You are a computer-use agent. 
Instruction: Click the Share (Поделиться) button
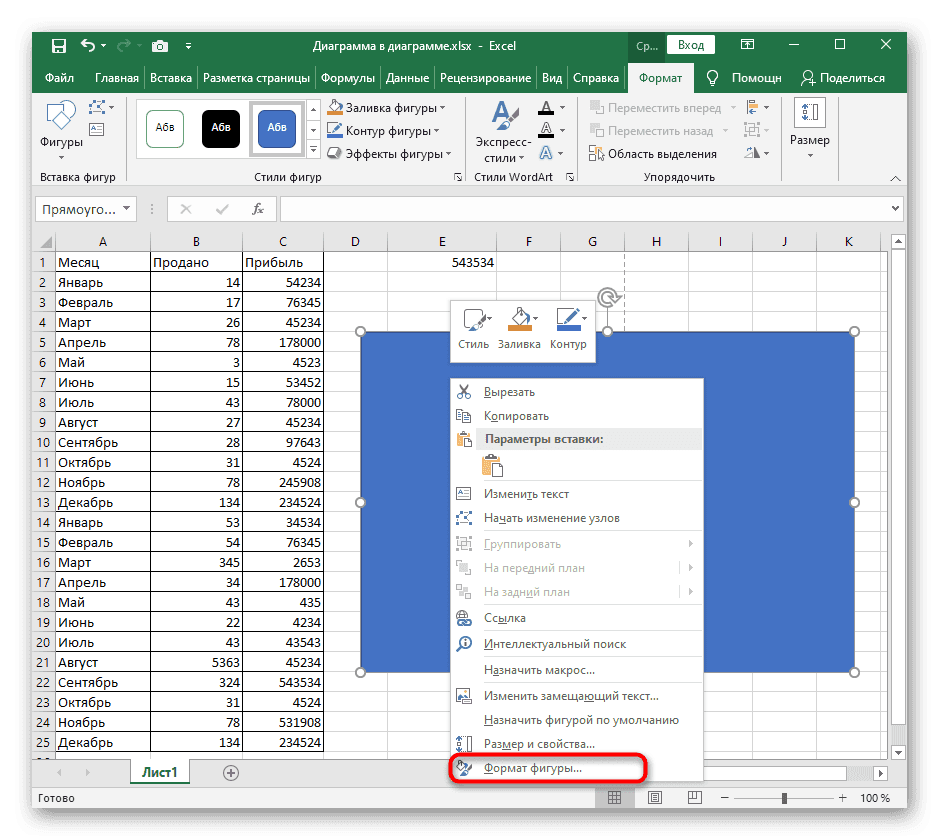(843, 78)
